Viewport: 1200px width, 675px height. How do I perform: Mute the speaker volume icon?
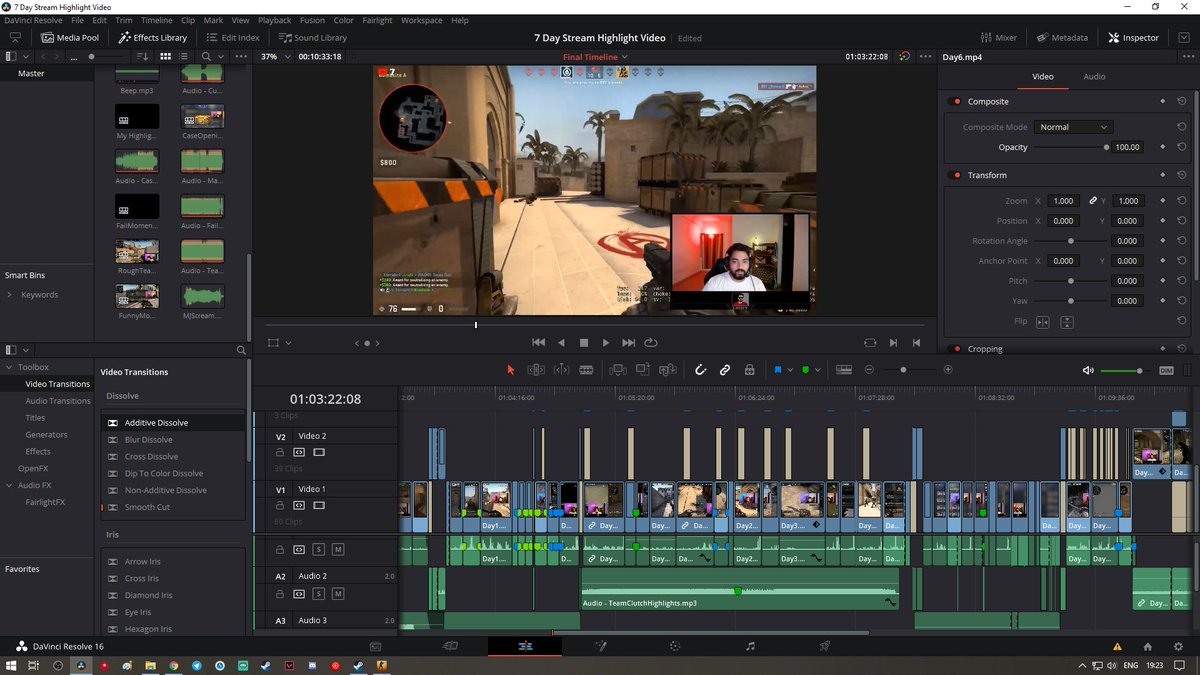click(x=1088, y=370)
